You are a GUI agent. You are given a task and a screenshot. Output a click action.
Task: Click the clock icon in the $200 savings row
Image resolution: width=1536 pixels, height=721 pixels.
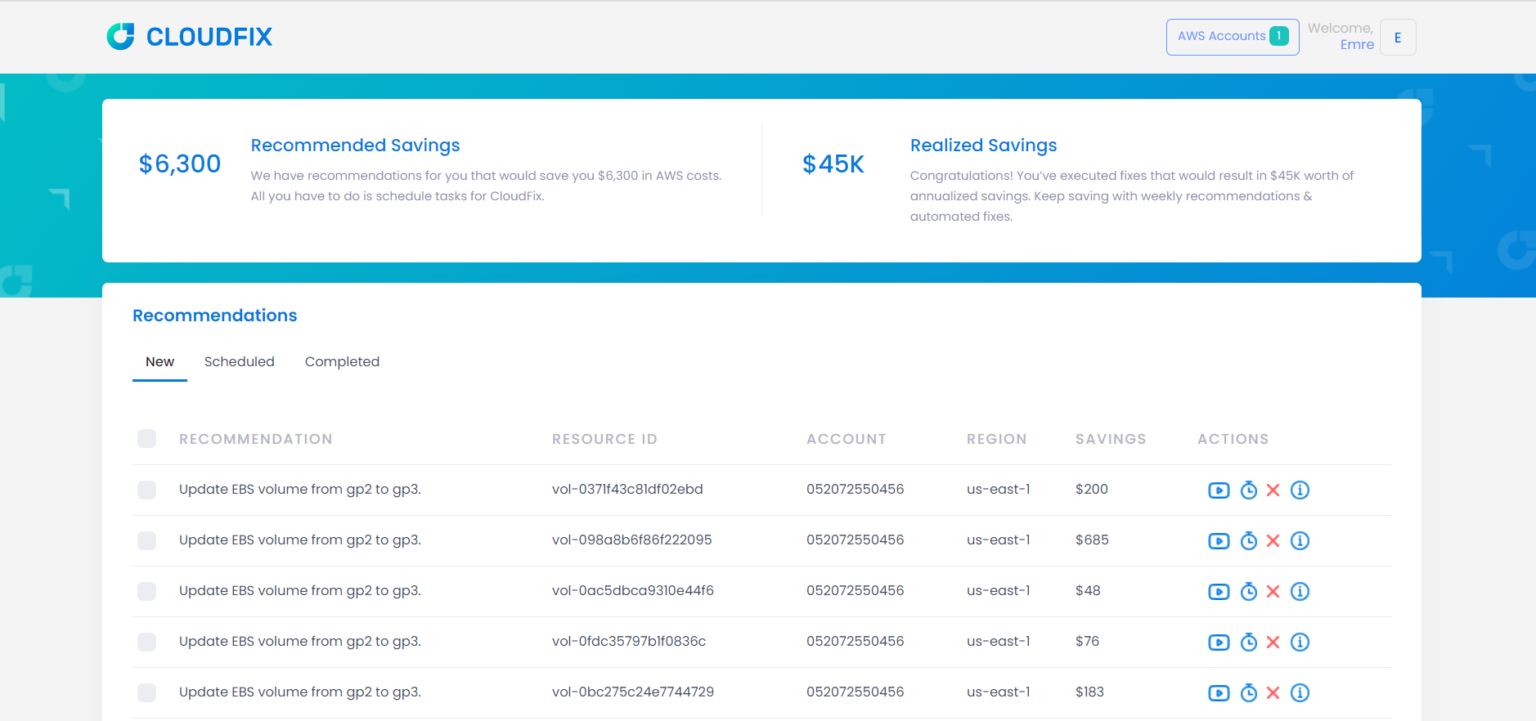point(1248,490)
